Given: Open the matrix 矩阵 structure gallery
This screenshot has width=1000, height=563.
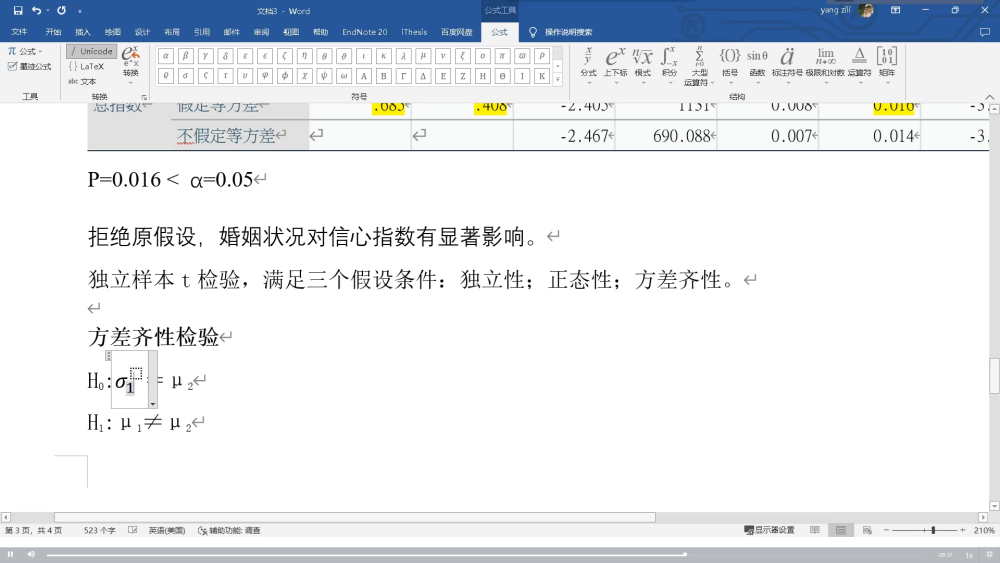Looking at the screenshot, I should pos(886,61).
